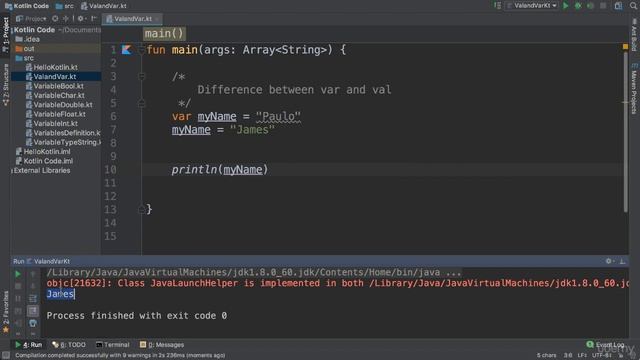640x360 pixels.
Task: Switch to the 4: Run tool tab
Action: pyautogui.click(x=29, y=345)
